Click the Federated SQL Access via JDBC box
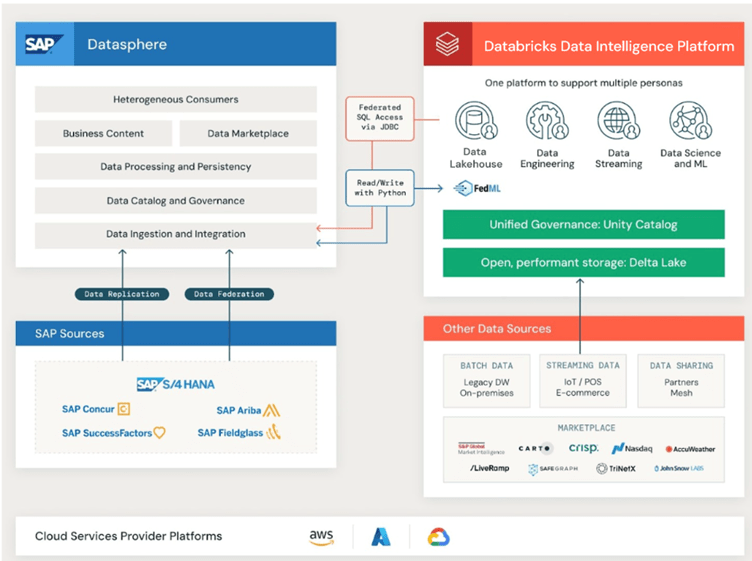 (x=380, y=118)
